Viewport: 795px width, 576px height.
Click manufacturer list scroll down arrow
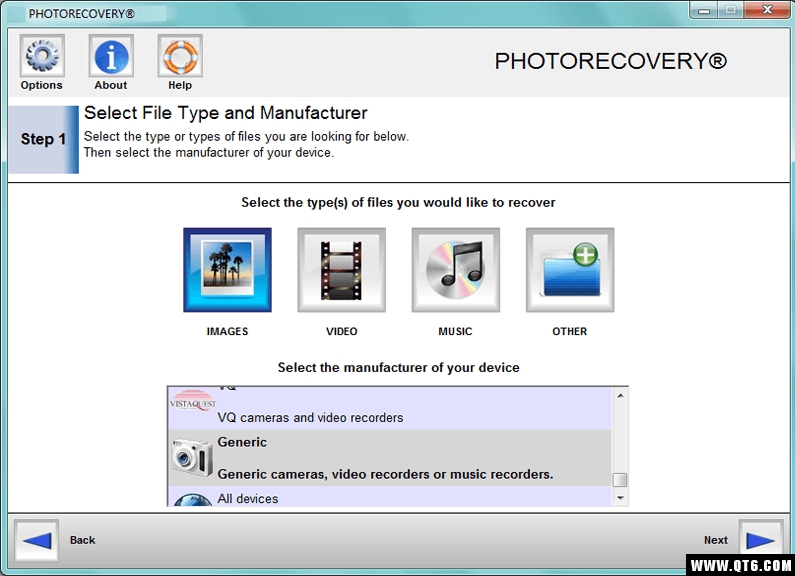click(x=620, y=498)
